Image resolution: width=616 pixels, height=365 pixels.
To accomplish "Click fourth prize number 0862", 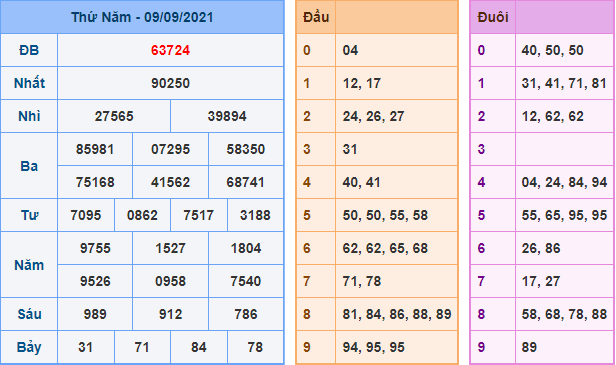I will 142,215.
